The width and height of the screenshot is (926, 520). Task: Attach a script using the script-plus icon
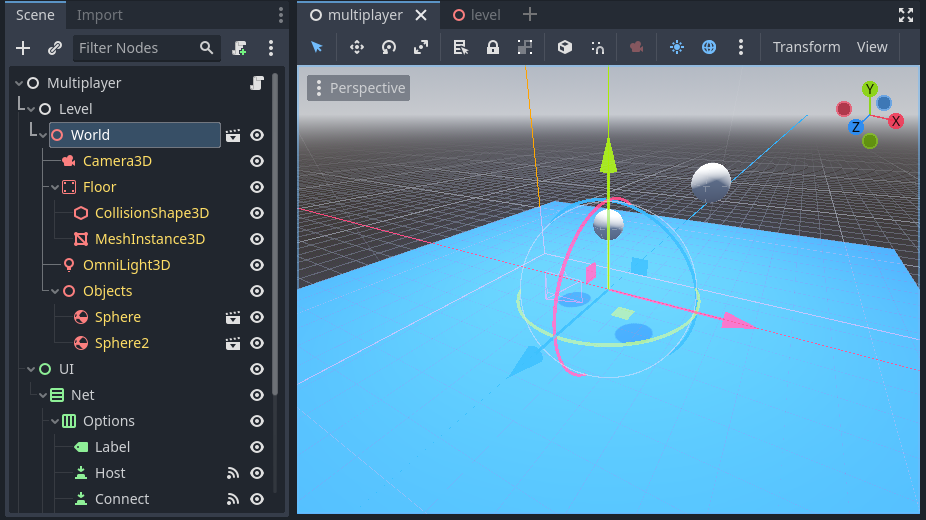[x=239, y=48]
